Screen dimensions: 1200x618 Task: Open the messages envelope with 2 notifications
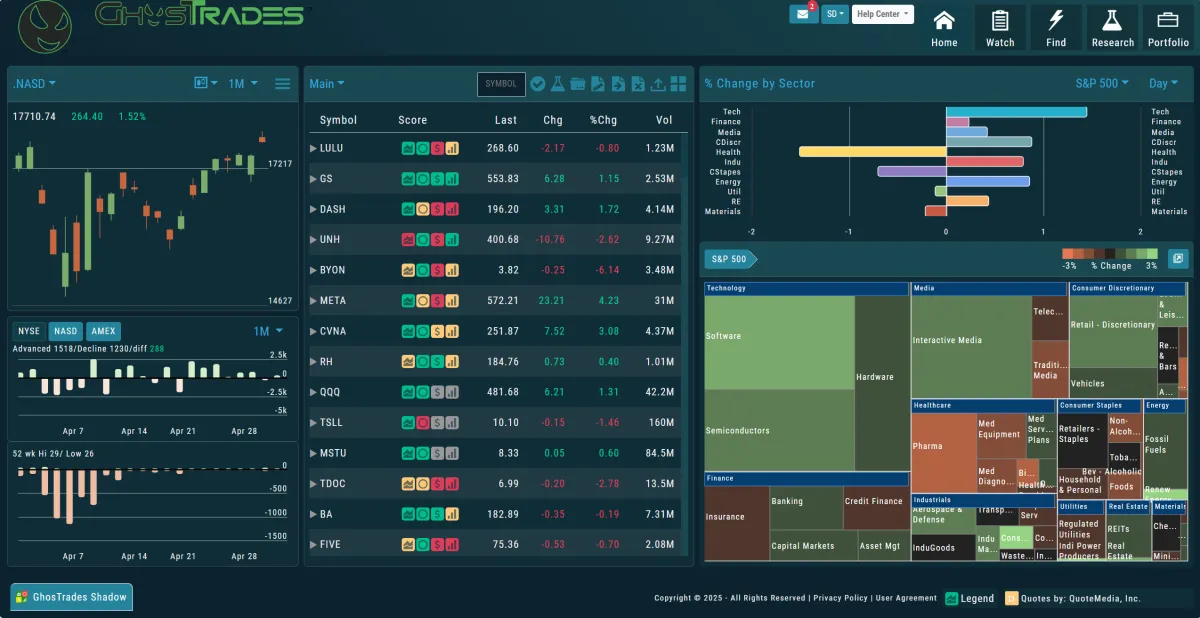click(803, 14)
